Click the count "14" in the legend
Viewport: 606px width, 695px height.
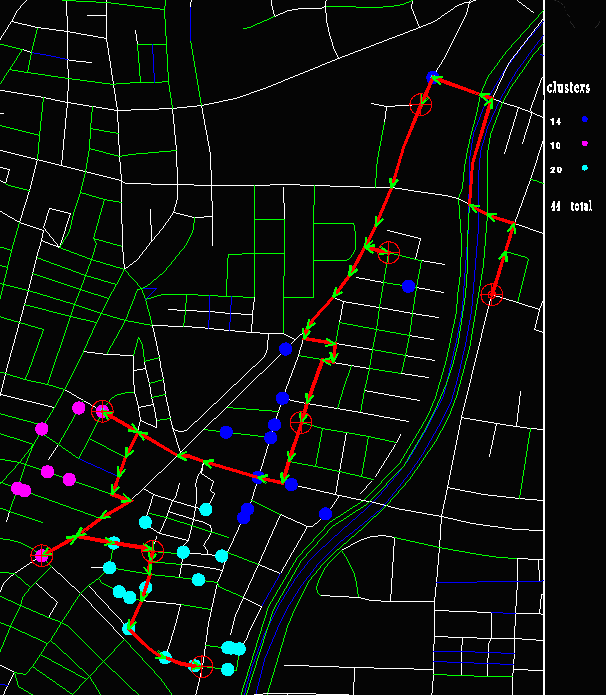(x=555, y=121)
